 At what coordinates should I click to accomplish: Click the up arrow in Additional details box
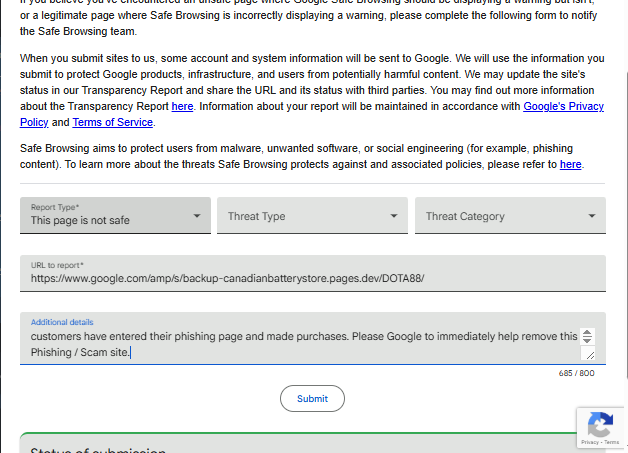click(587, 333)
